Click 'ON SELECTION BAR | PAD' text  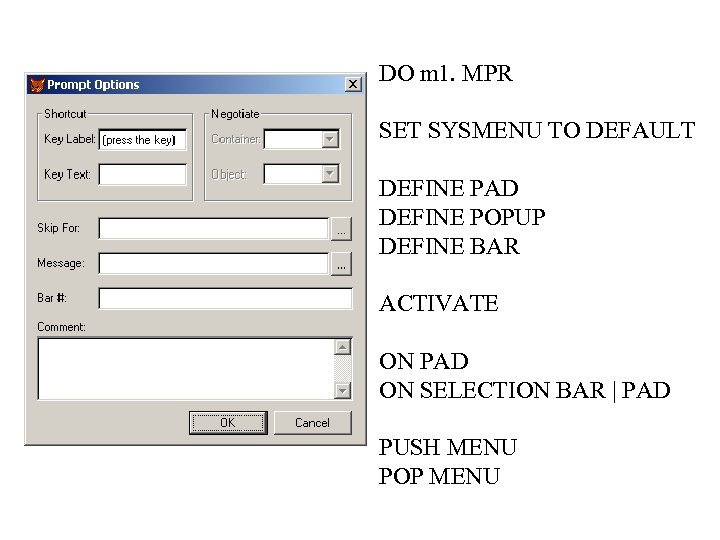[x=524, y=390]
